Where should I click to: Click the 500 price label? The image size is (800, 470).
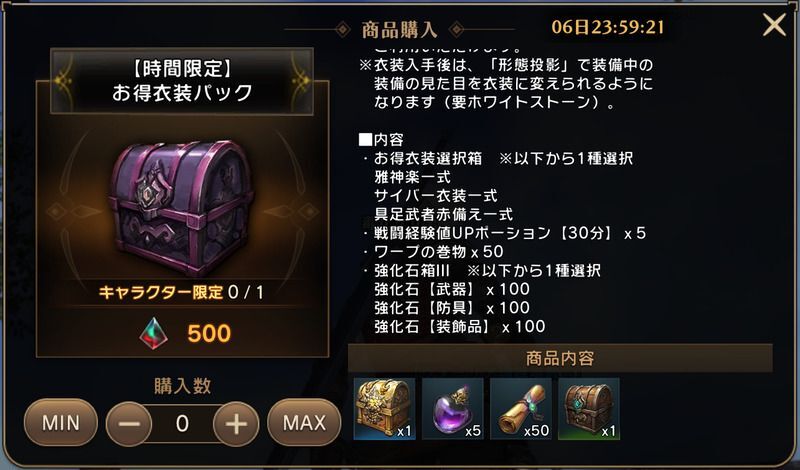(x=209, y=334)
